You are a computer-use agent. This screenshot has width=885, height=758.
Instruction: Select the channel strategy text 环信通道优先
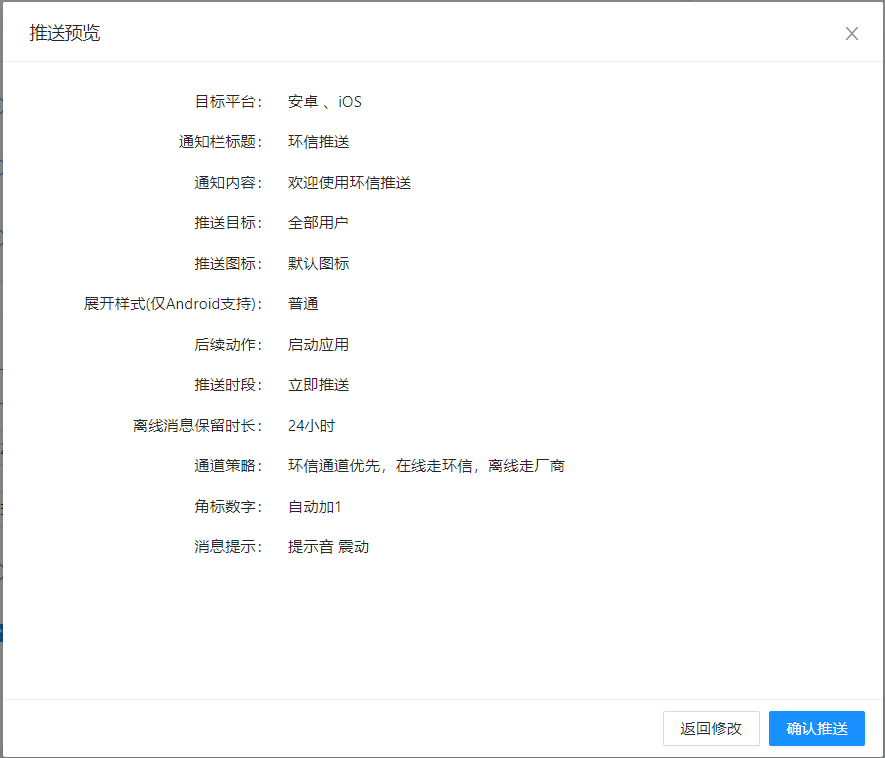334,466
